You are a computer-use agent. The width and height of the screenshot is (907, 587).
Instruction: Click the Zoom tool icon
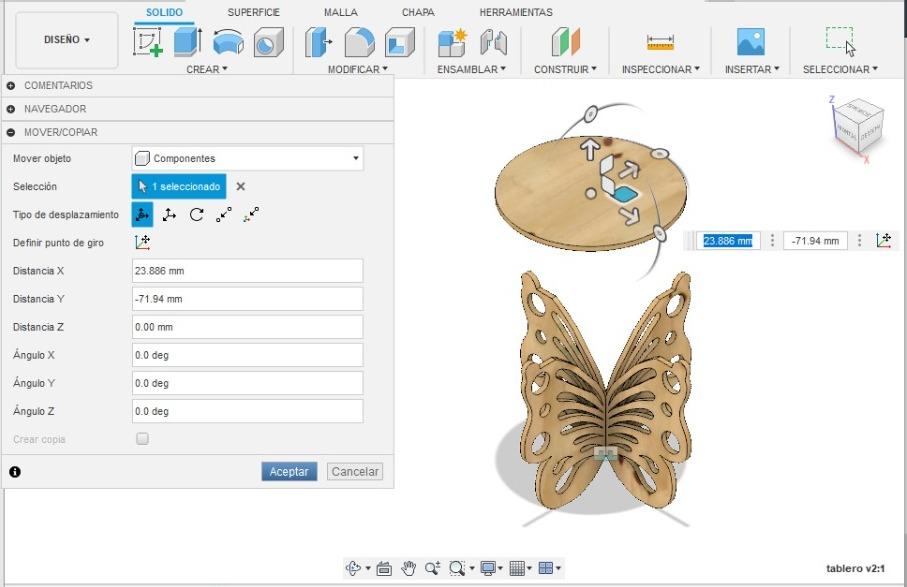(x=433, y=568)
